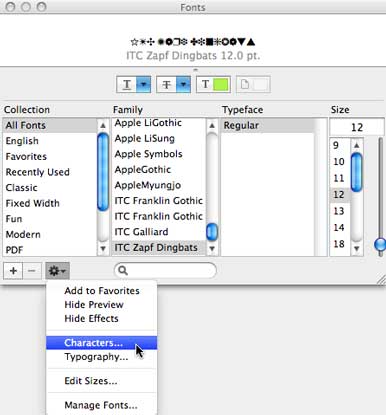Remove collection with the minus button
This screenshot has height=415, width=386.
click(x=32, y=271)
